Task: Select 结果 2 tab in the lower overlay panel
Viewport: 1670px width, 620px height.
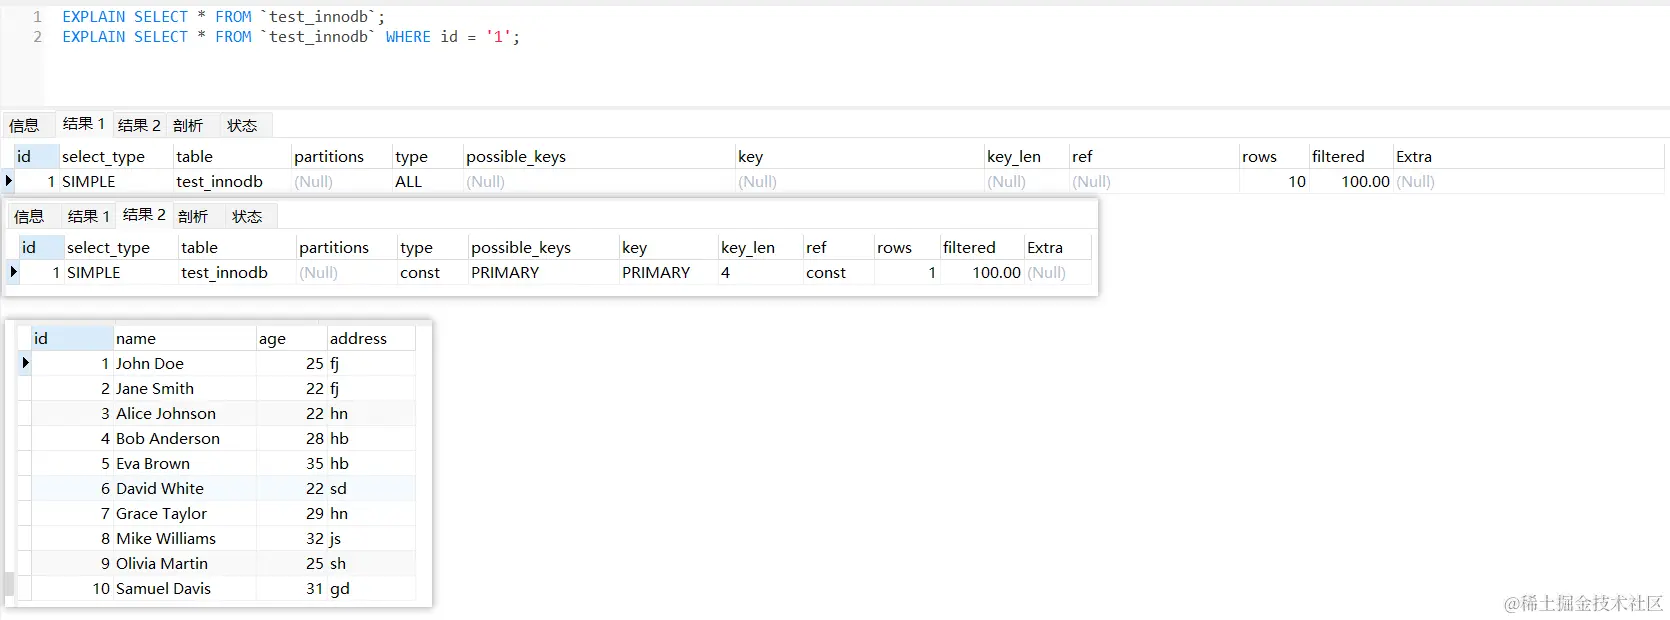Action: pos(144,215)
